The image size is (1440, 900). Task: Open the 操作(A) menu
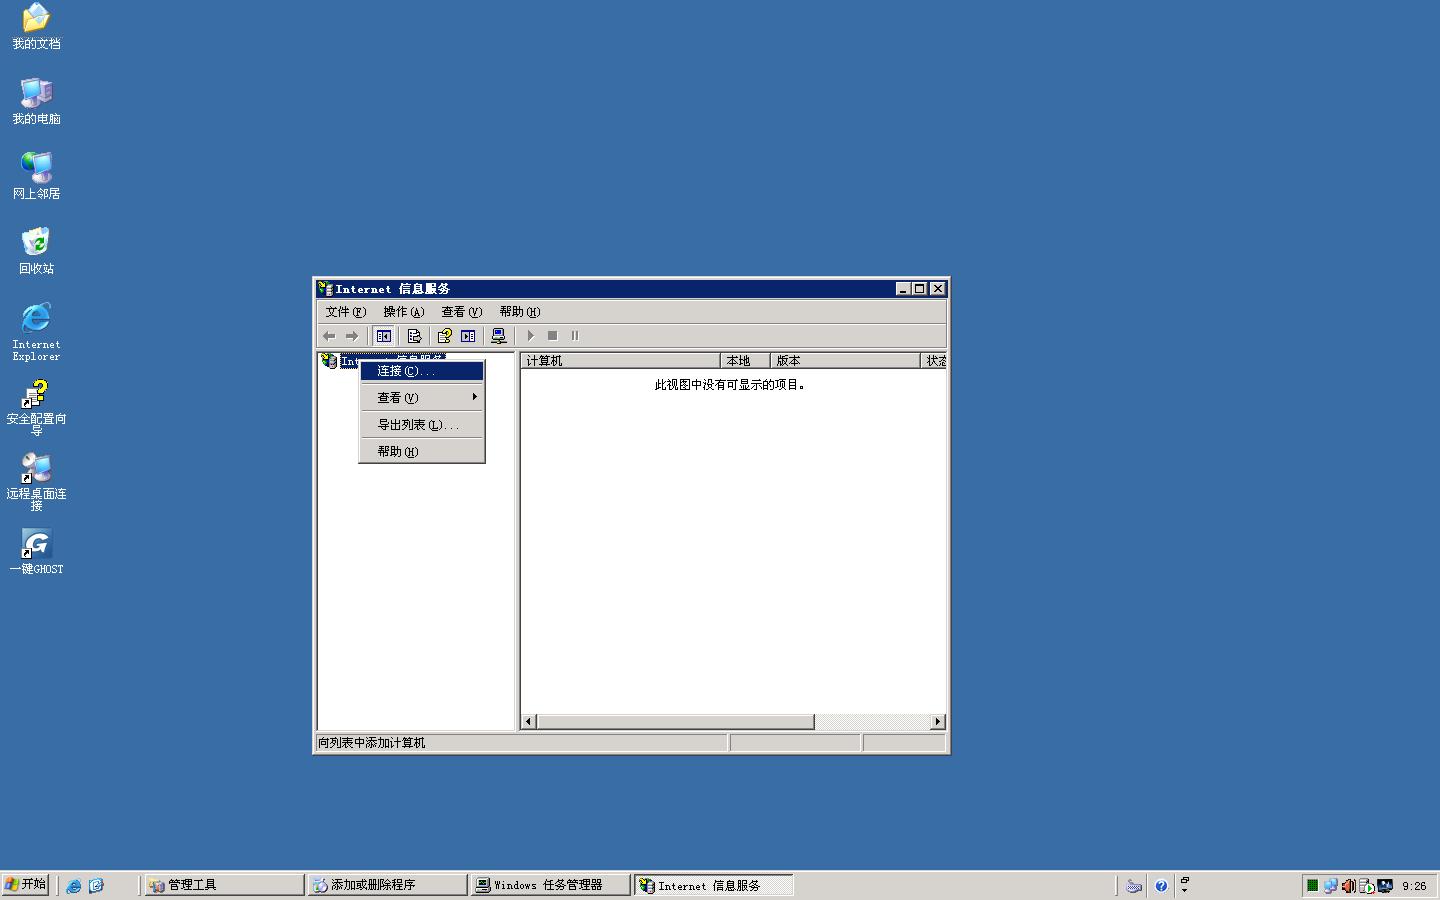click(x=404, y=312)
